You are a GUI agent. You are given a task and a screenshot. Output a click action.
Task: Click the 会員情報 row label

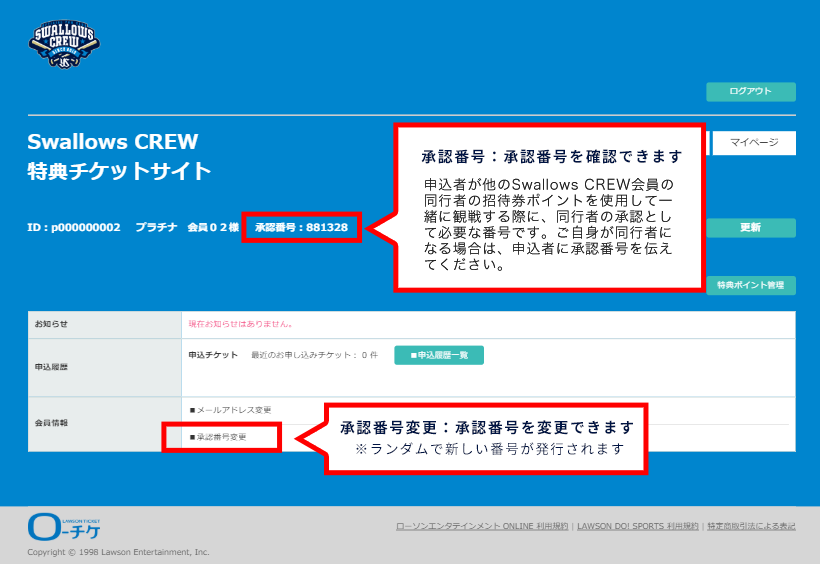51,423
